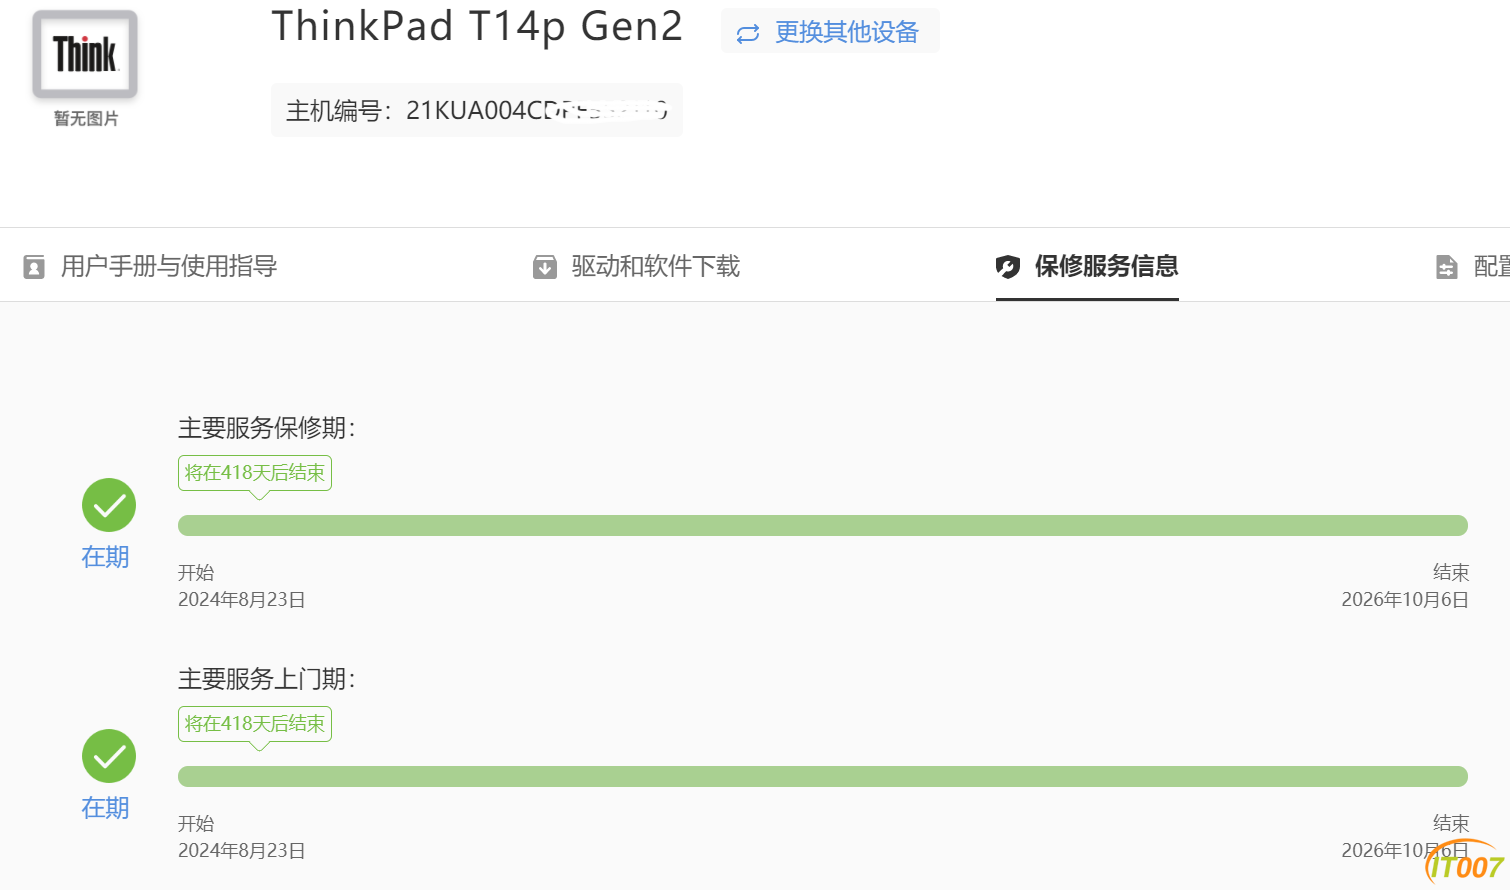This screenshot has width=1510, height=890.
Task: Open the partially visible 配置 tab
Action: click(x=1491, y=266)
